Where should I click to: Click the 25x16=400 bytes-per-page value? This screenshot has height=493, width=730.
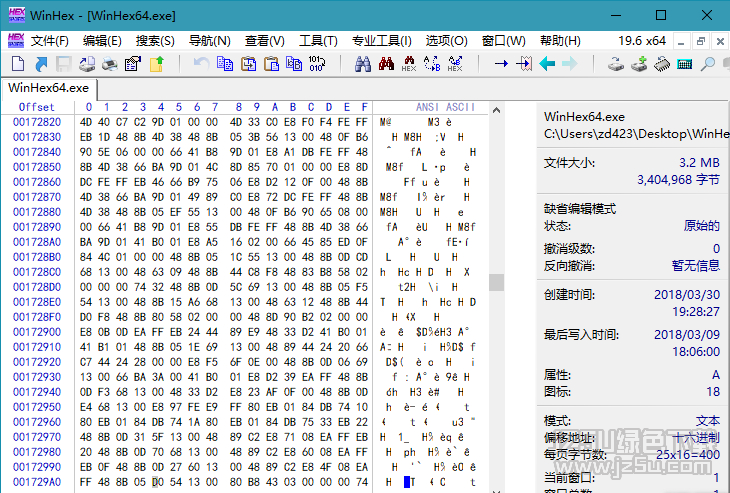pos(688,454)
